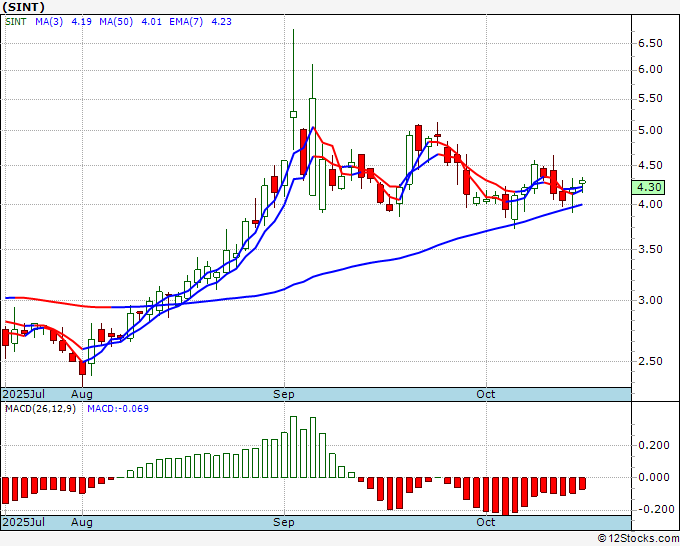Click the EMA(7) indicator label

pos(186,22)
